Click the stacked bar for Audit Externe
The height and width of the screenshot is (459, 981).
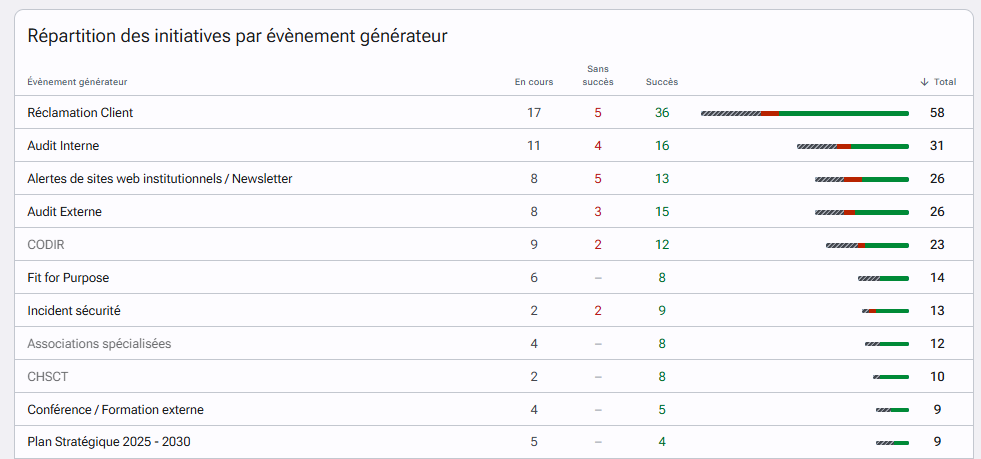click(862, 213)
